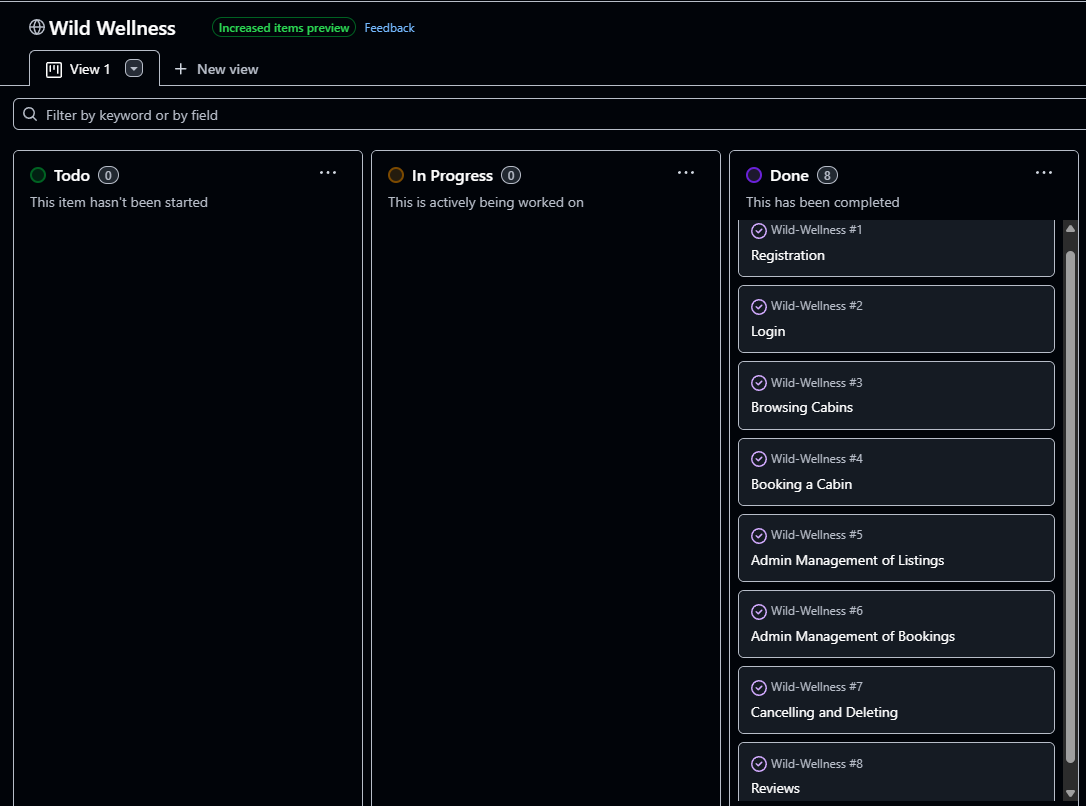Open the Done column three-dot menu
This screenshot has height=806, width=1086.
click(x=1044, y=172)
